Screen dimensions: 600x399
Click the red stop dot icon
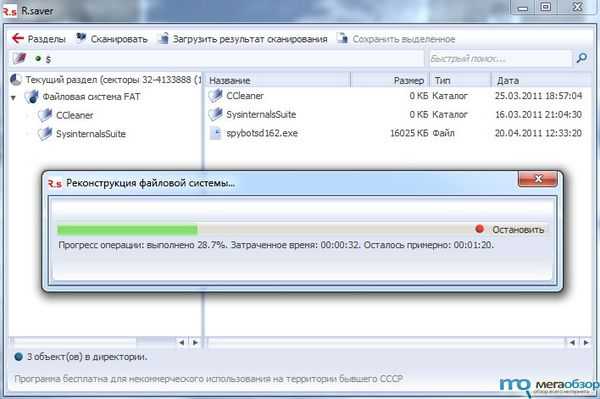[479, 229]
